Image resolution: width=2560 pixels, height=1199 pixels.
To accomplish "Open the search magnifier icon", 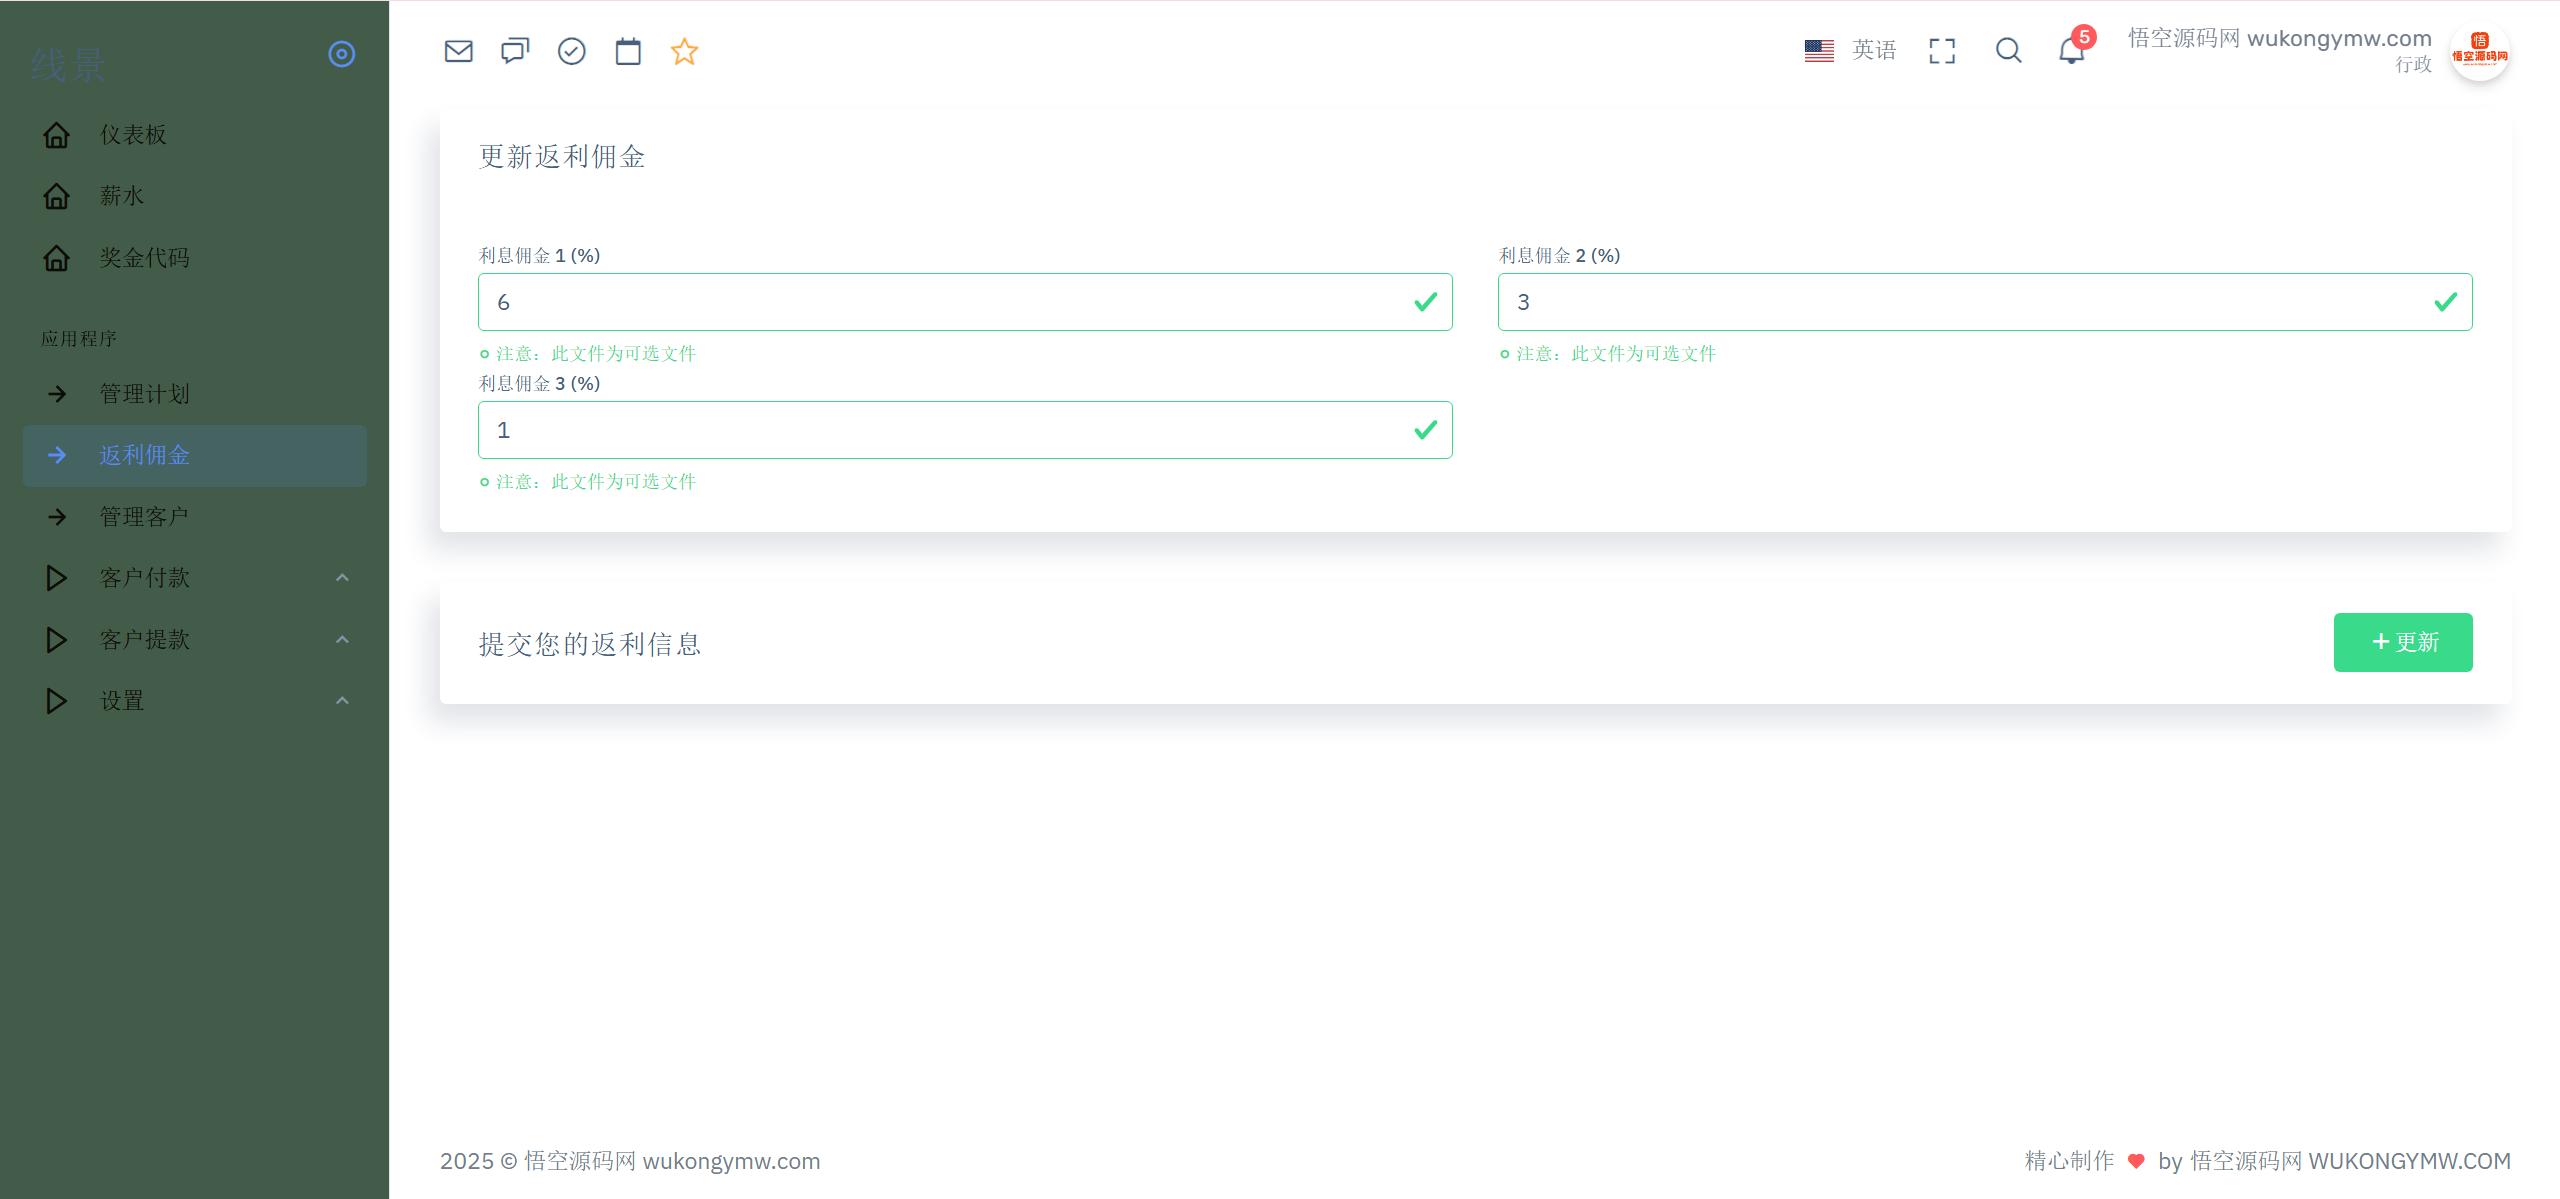I will pos(2008,51).
